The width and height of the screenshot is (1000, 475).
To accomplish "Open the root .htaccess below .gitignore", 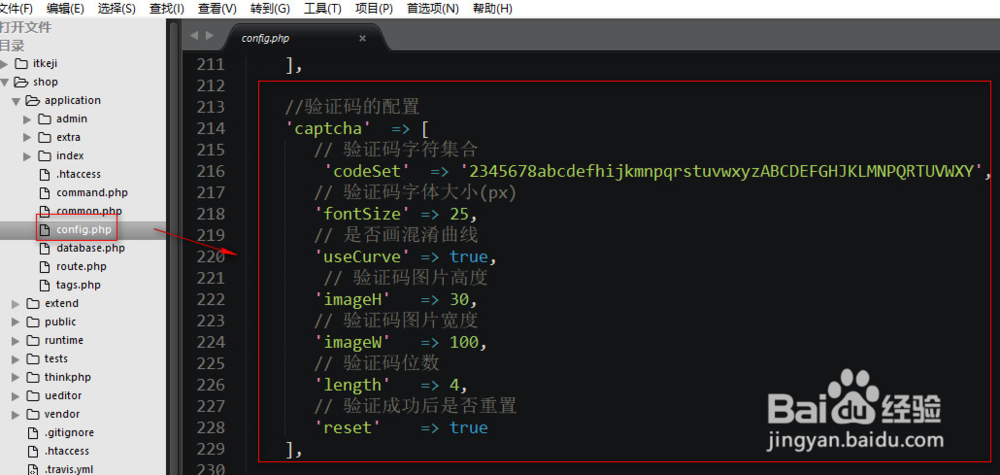I will (67, 451).
